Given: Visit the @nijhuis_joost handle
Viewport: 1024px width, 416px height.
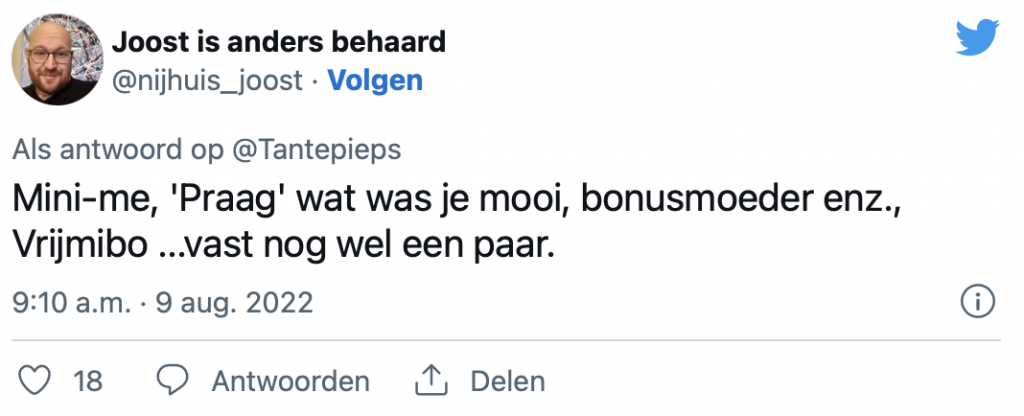Looking at the screenshot, I should 207,80.
